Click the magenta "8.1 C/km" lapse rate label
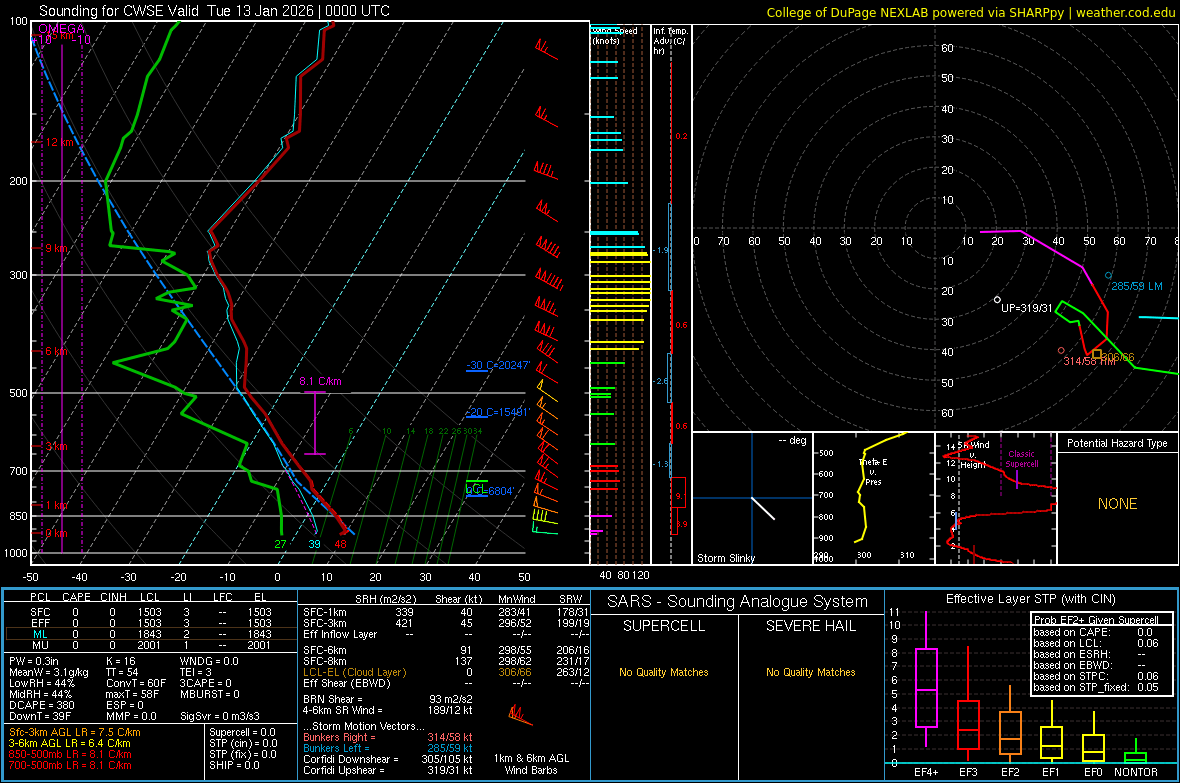Viewport: 1180px width, 783px height. [321, 381]
